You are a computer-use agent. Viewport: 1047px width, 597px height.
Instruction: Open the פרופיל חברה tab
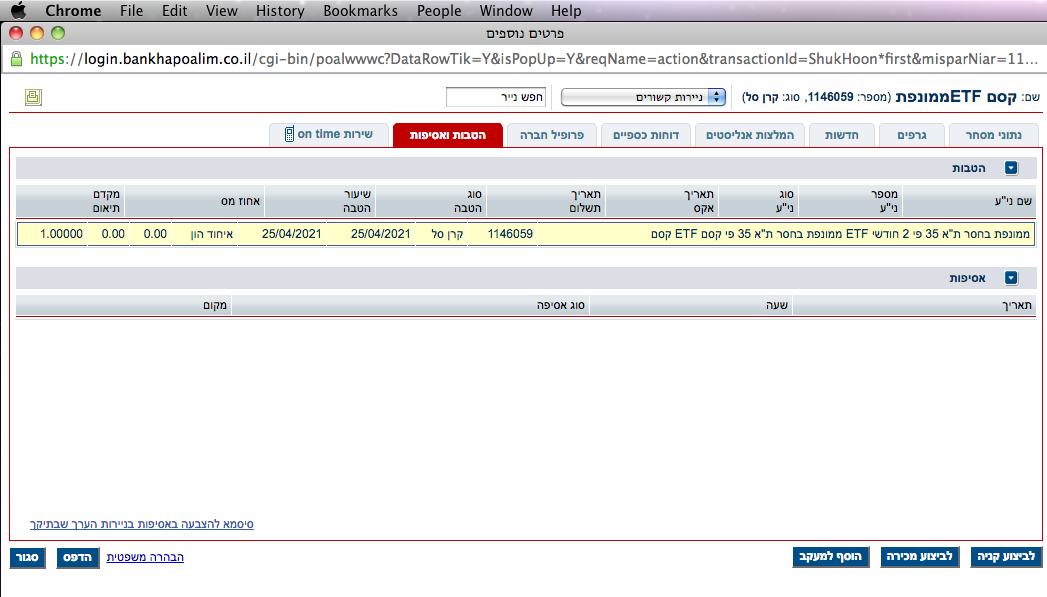coord(552,135)
